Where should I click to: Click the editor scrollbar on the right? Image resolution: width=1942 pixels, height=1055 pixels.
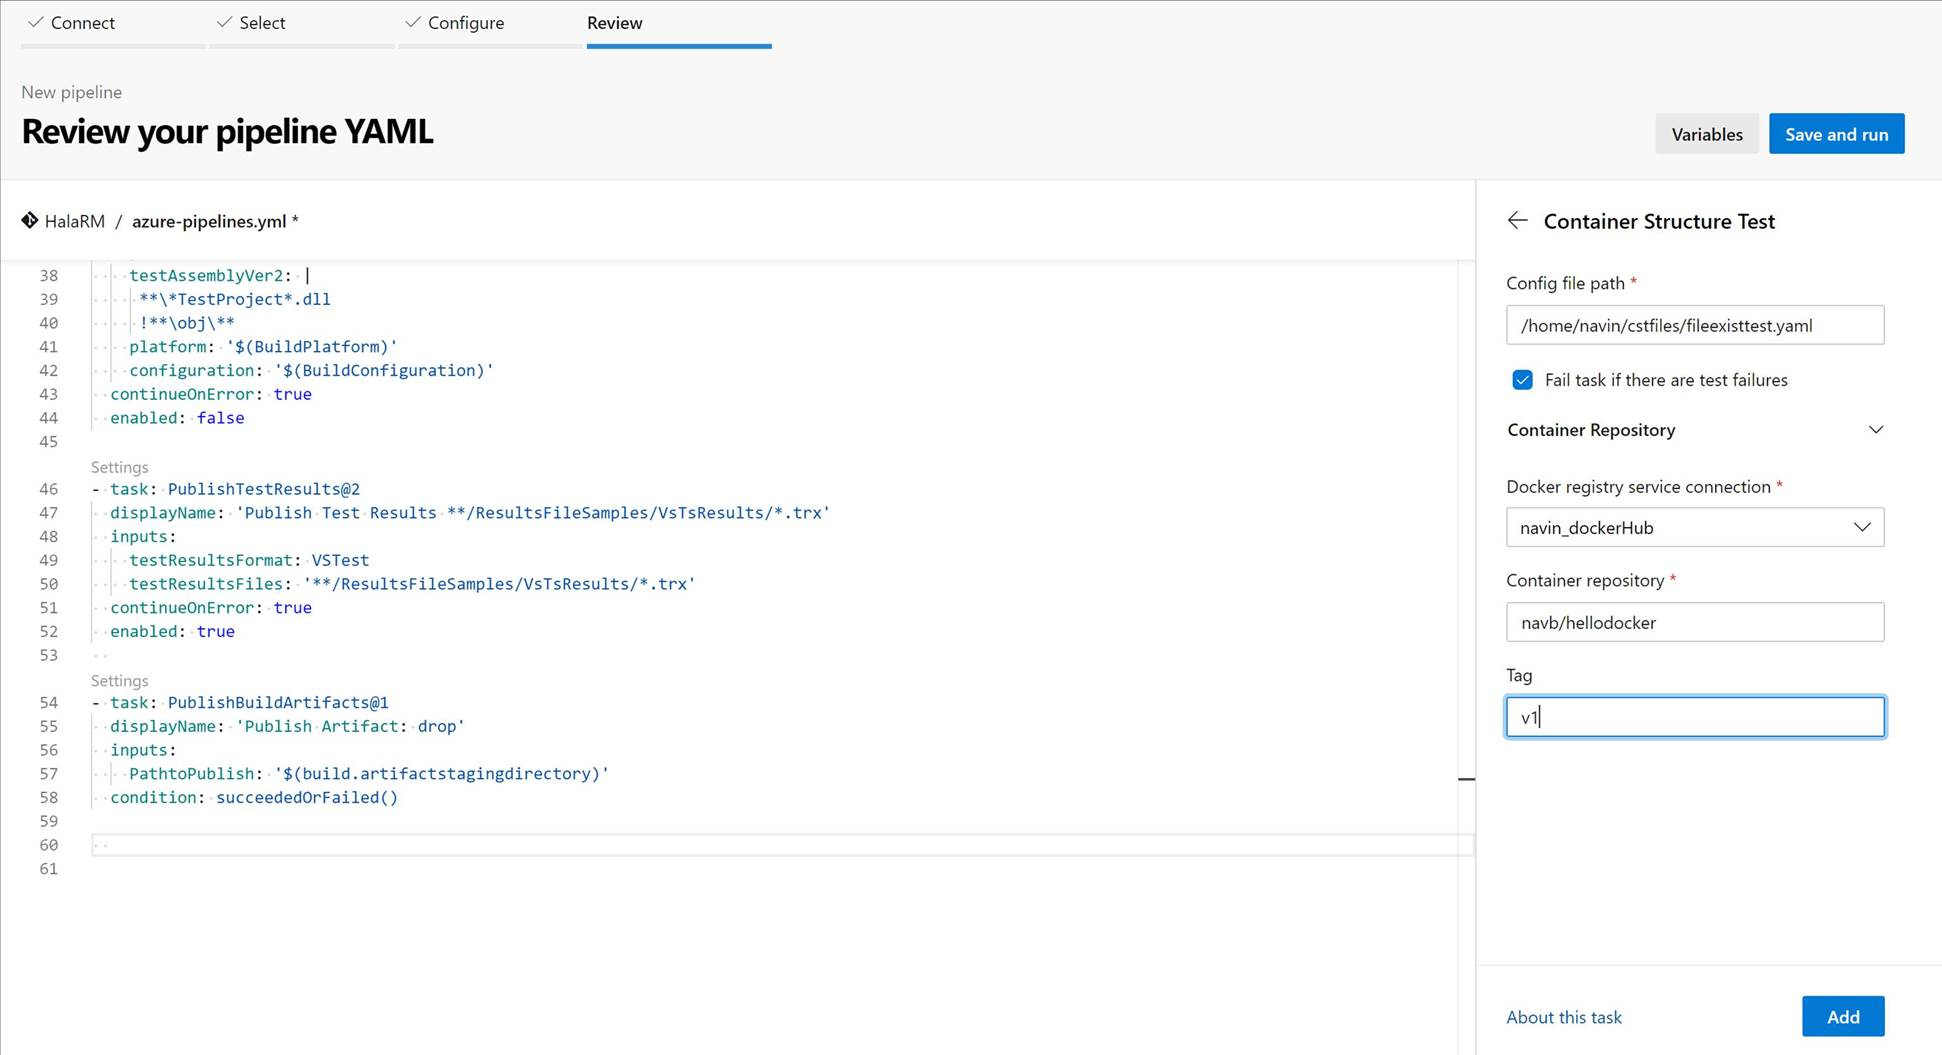coord(1467,779)
